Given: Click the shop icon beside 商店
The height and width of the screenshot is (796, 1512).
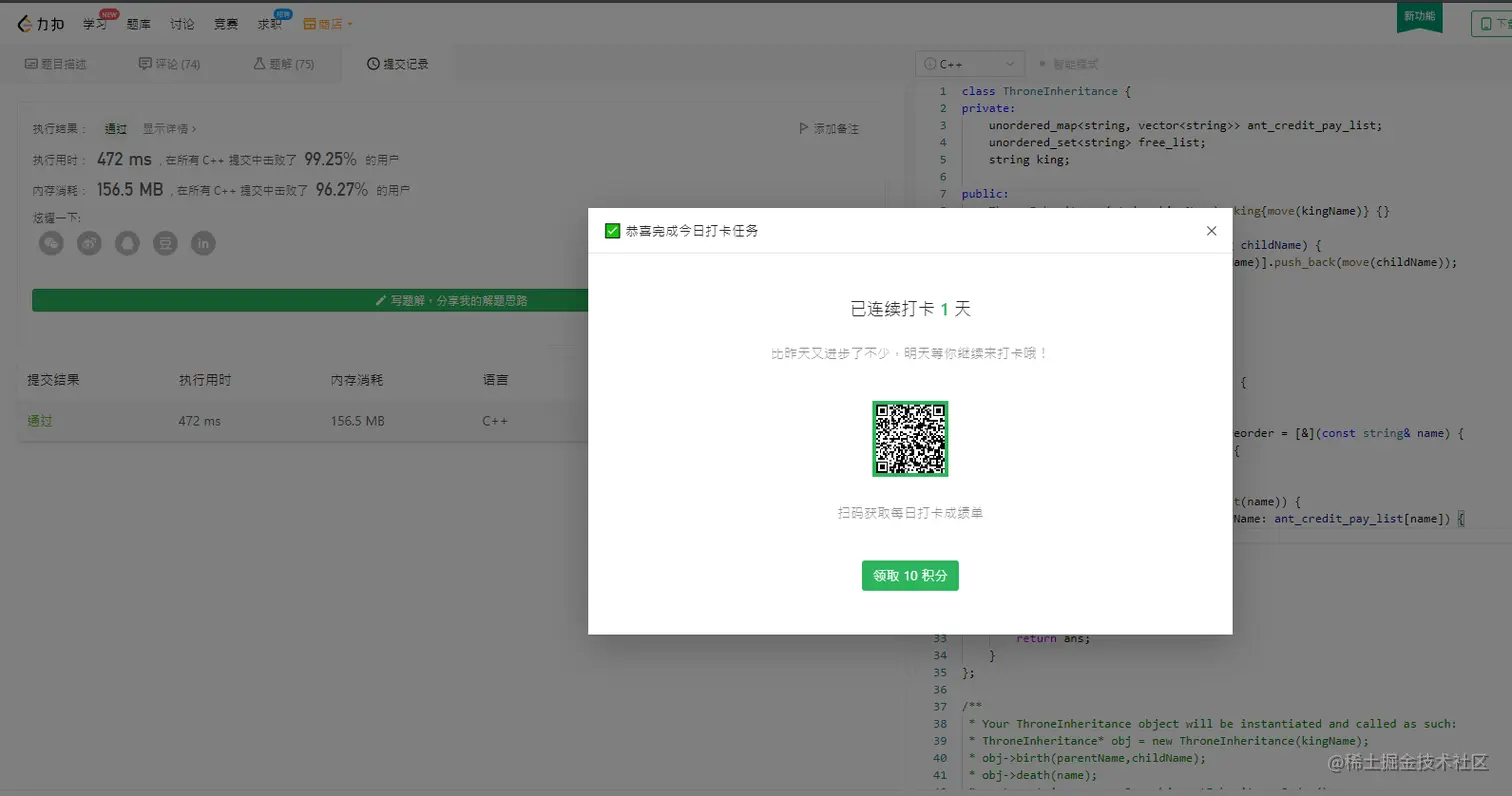Looking at the screenshot, I should (309, 23).
